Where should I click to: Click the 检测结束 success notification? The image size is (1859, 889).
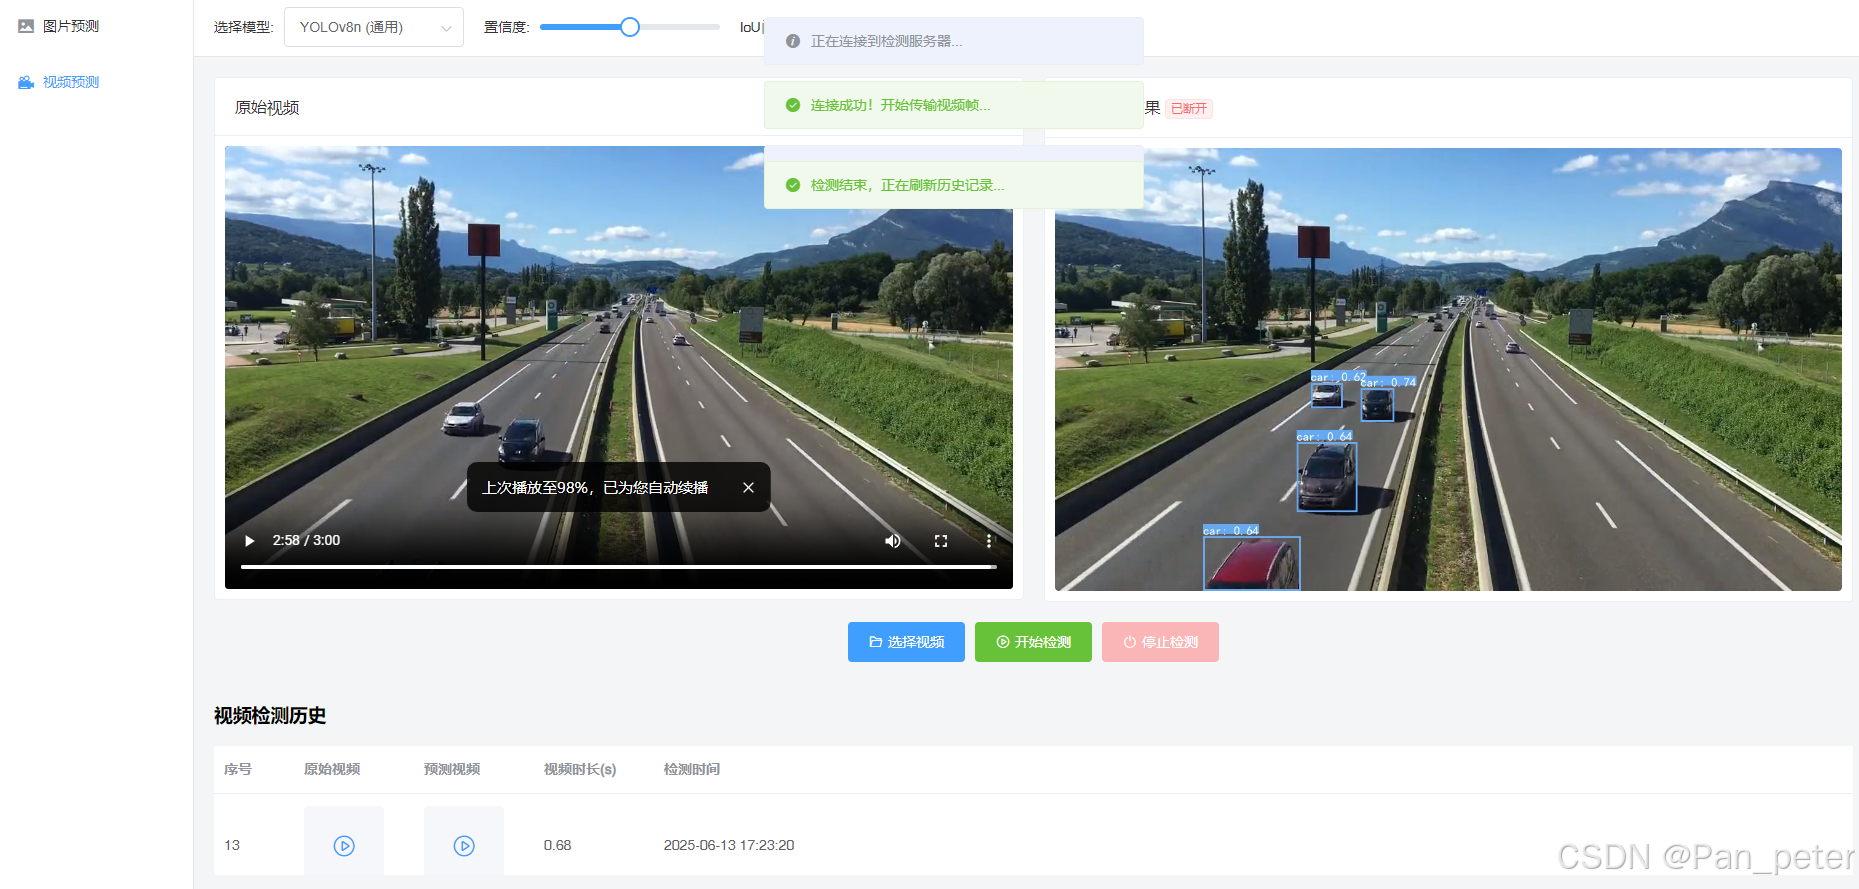click(954, 185)
